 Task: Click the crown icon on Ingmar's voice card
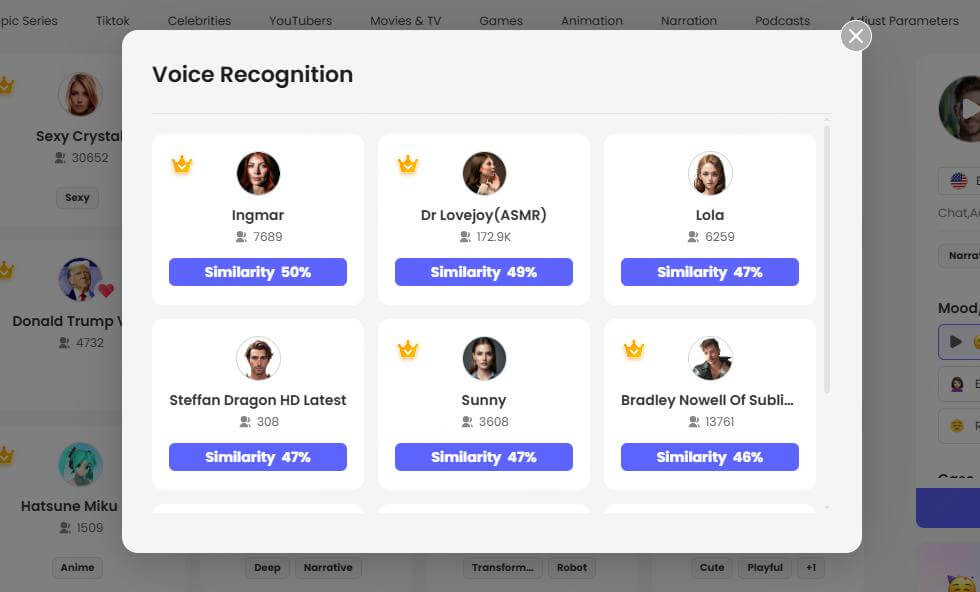181,164
